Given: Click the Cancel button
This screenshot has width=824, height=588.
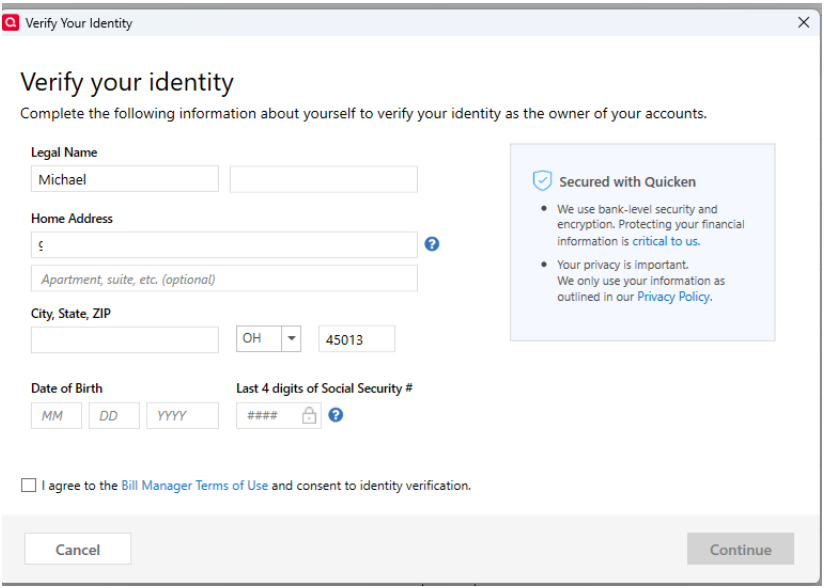Looking at the screenshot, I should [x=78, y=549].
